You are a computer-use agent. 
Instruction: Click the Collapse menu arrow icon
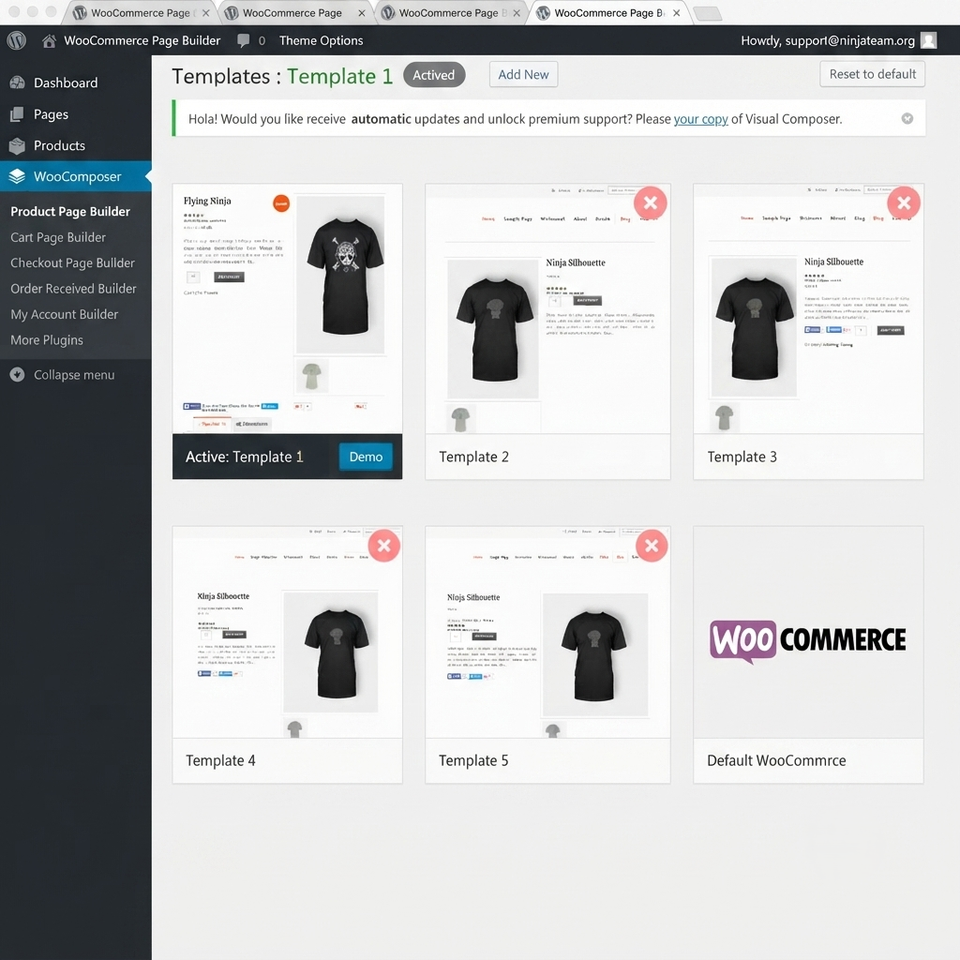(x=17, y=375)
